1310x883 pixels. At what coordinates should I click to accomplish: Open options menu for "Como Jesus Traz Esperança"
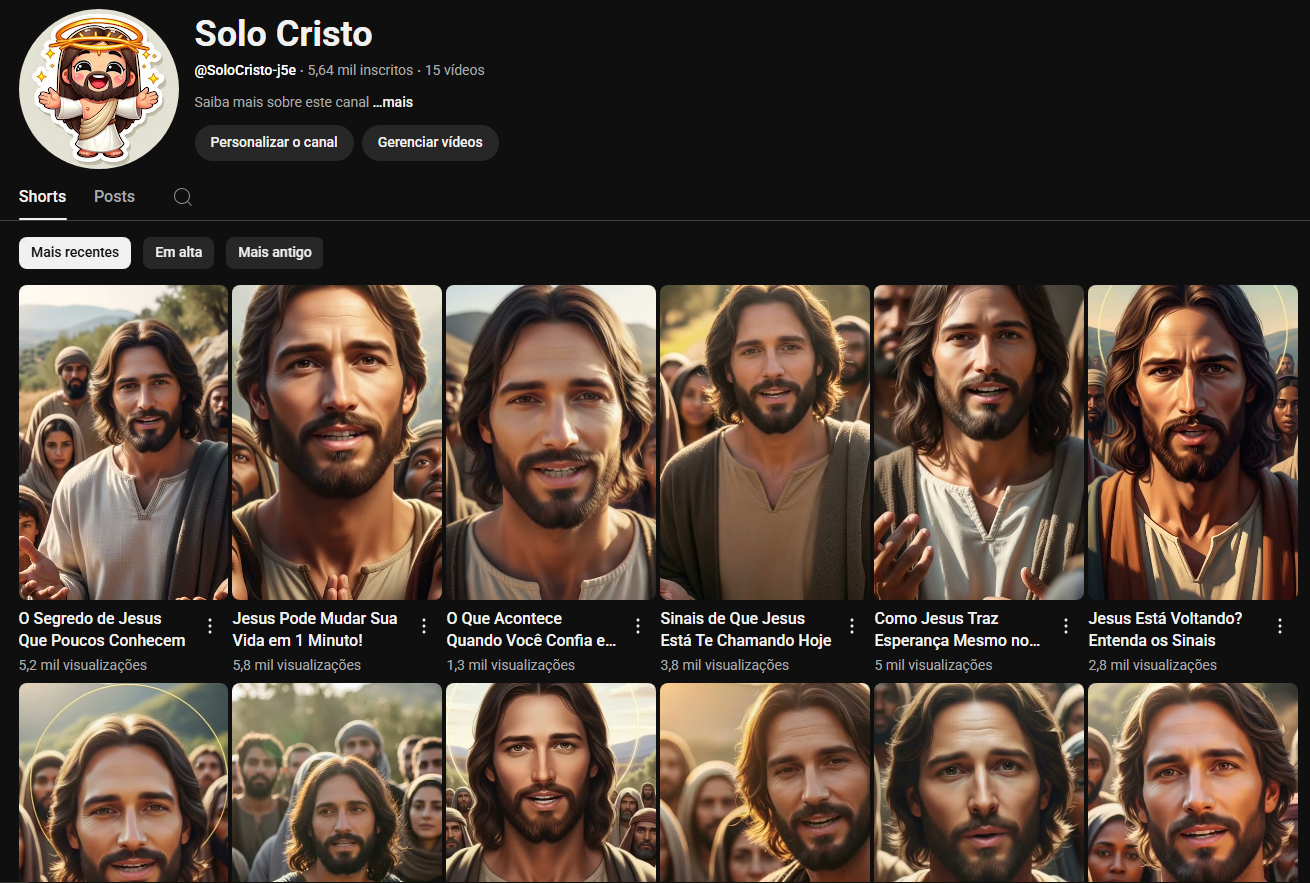point(1066,626)
